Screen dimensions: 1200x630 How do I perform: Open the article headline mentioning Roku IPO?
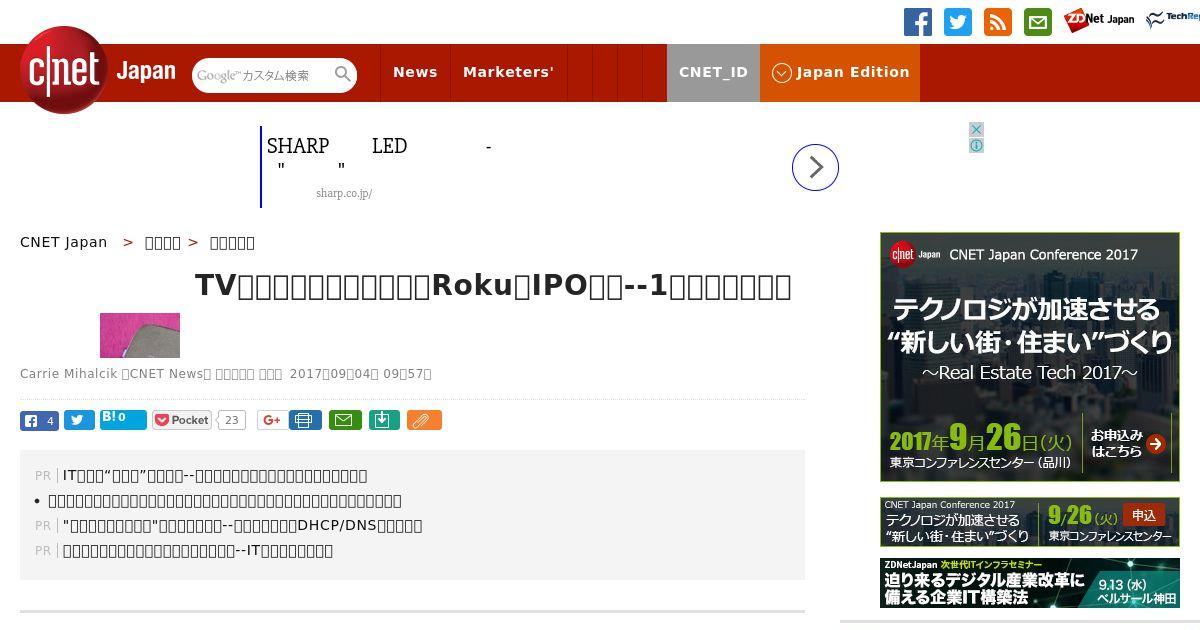(x=493, y=286)
